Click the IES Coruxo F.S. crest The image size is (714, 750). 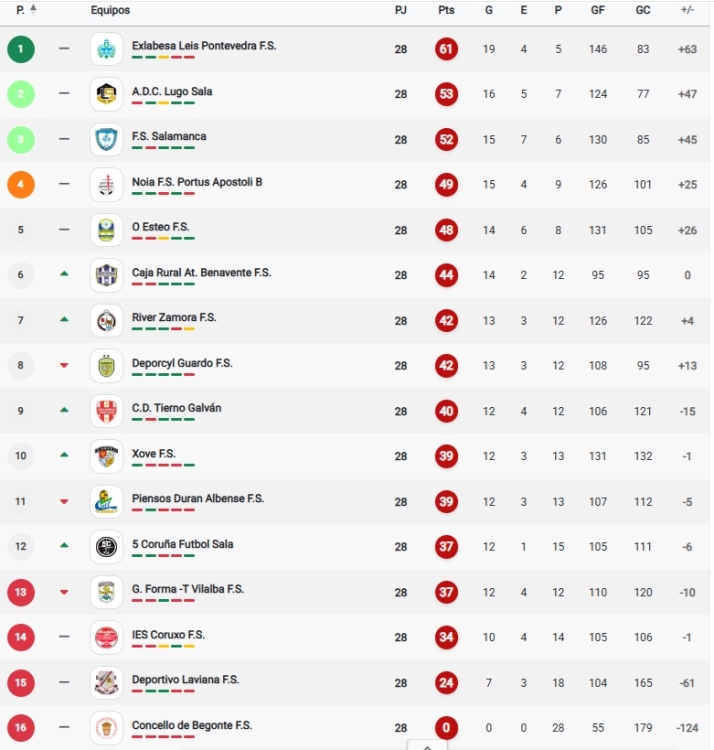106,637
